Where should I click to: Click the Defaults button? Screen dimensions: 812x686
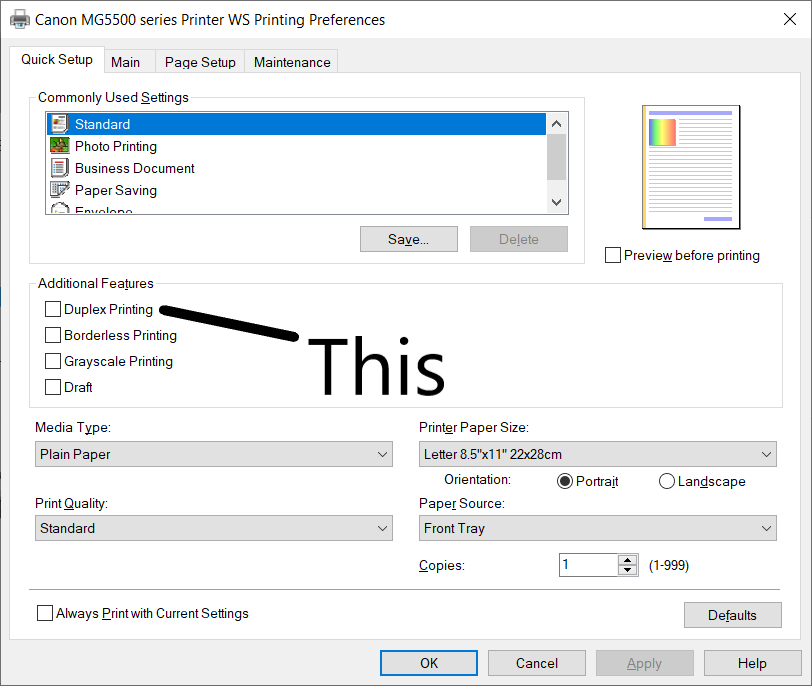coord(732,615)
